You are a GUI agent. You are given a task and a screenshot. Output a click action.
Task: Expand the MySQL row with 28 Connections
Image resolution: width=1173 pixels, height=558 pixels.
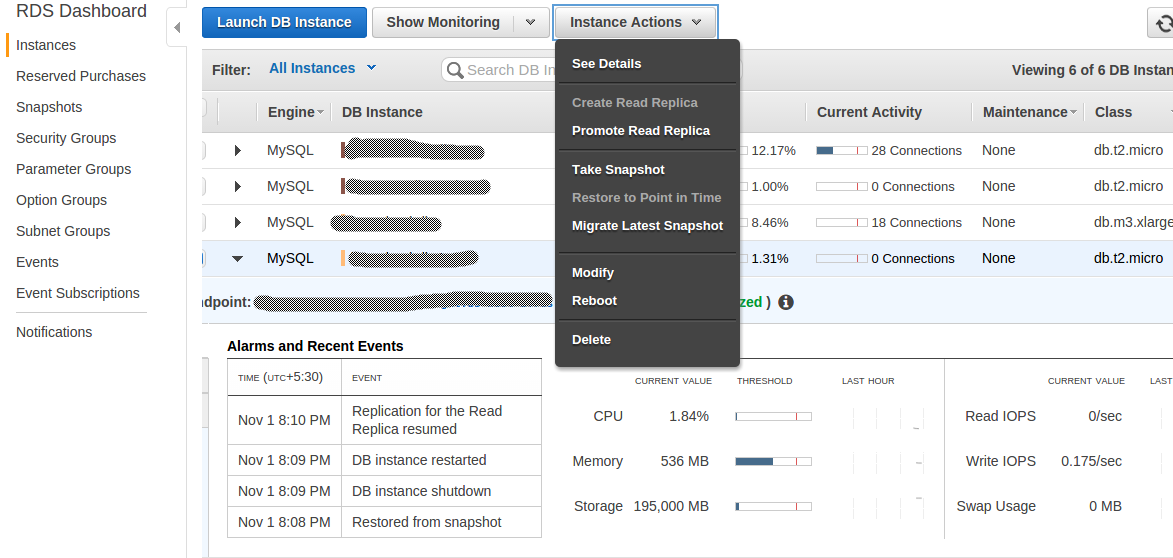238,150
